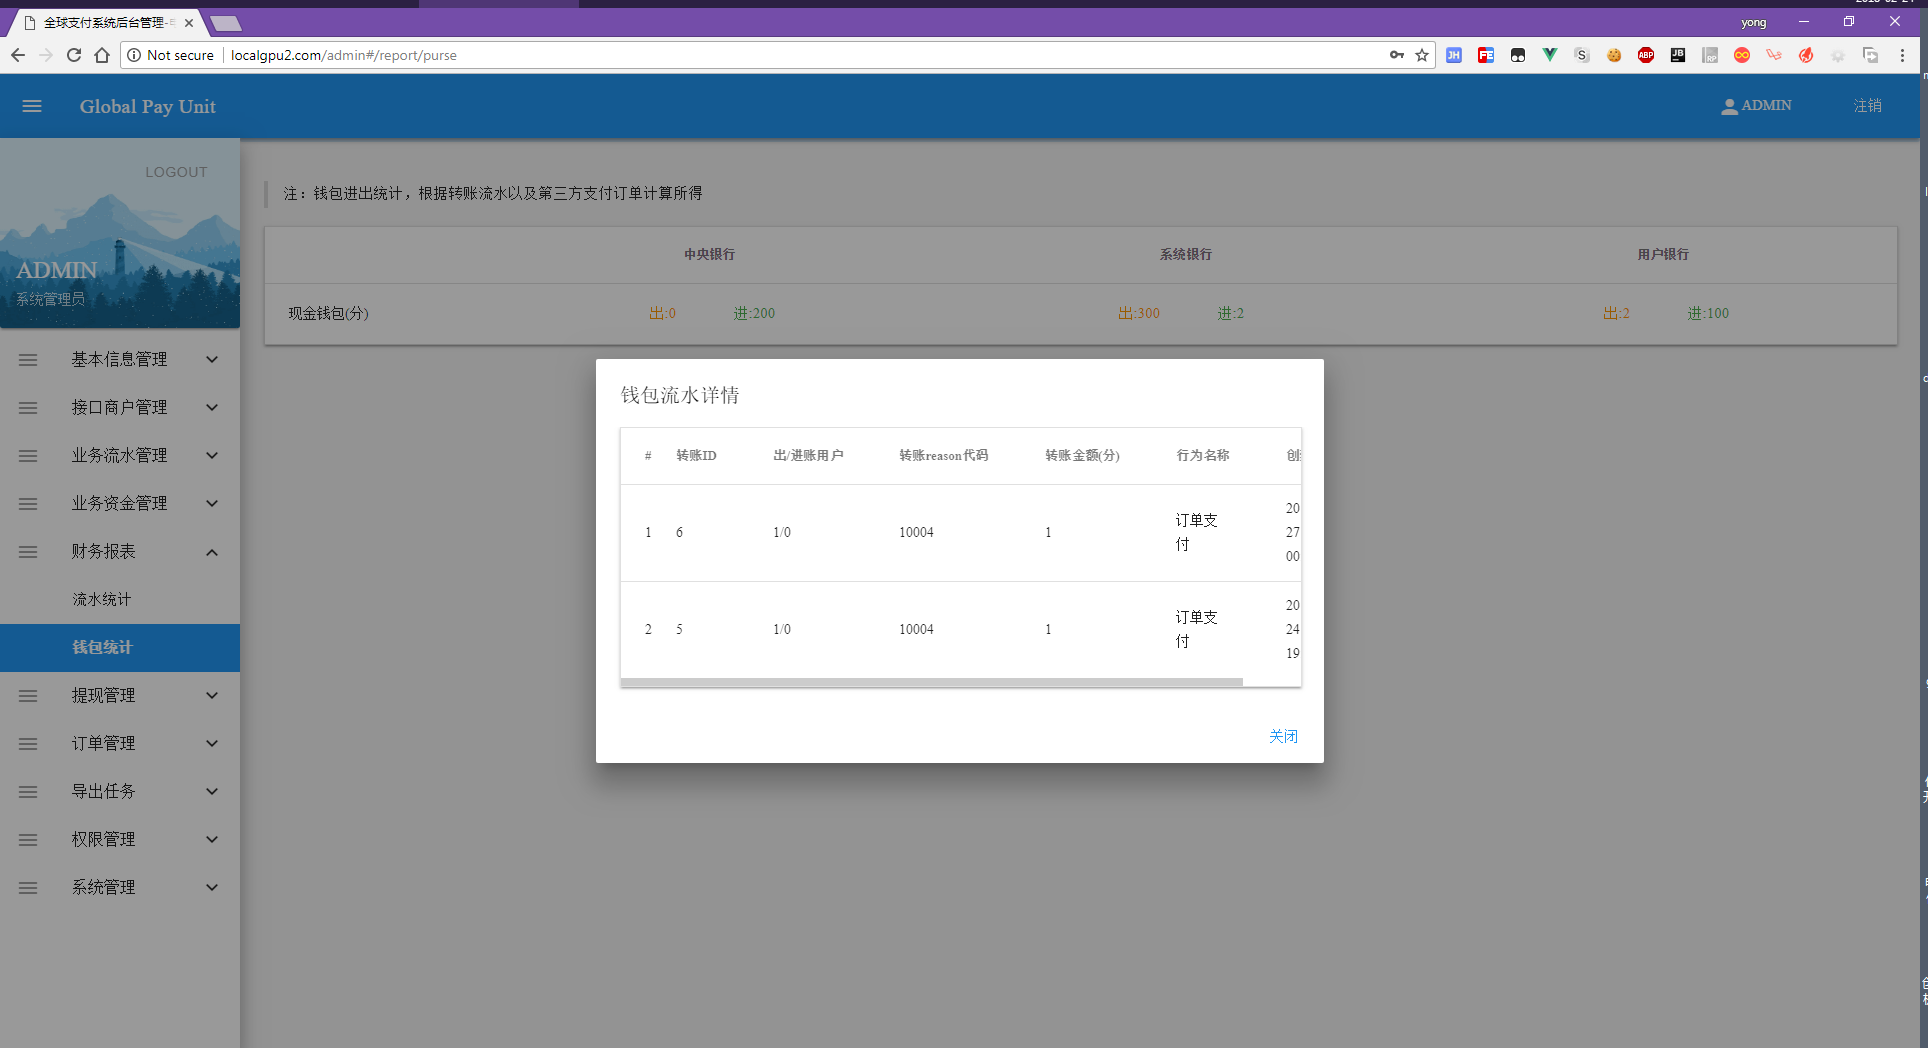Expand the 导出任务 chevron
The width and height of the screenshot is (1928, 1048).
(x=212, y=792)
